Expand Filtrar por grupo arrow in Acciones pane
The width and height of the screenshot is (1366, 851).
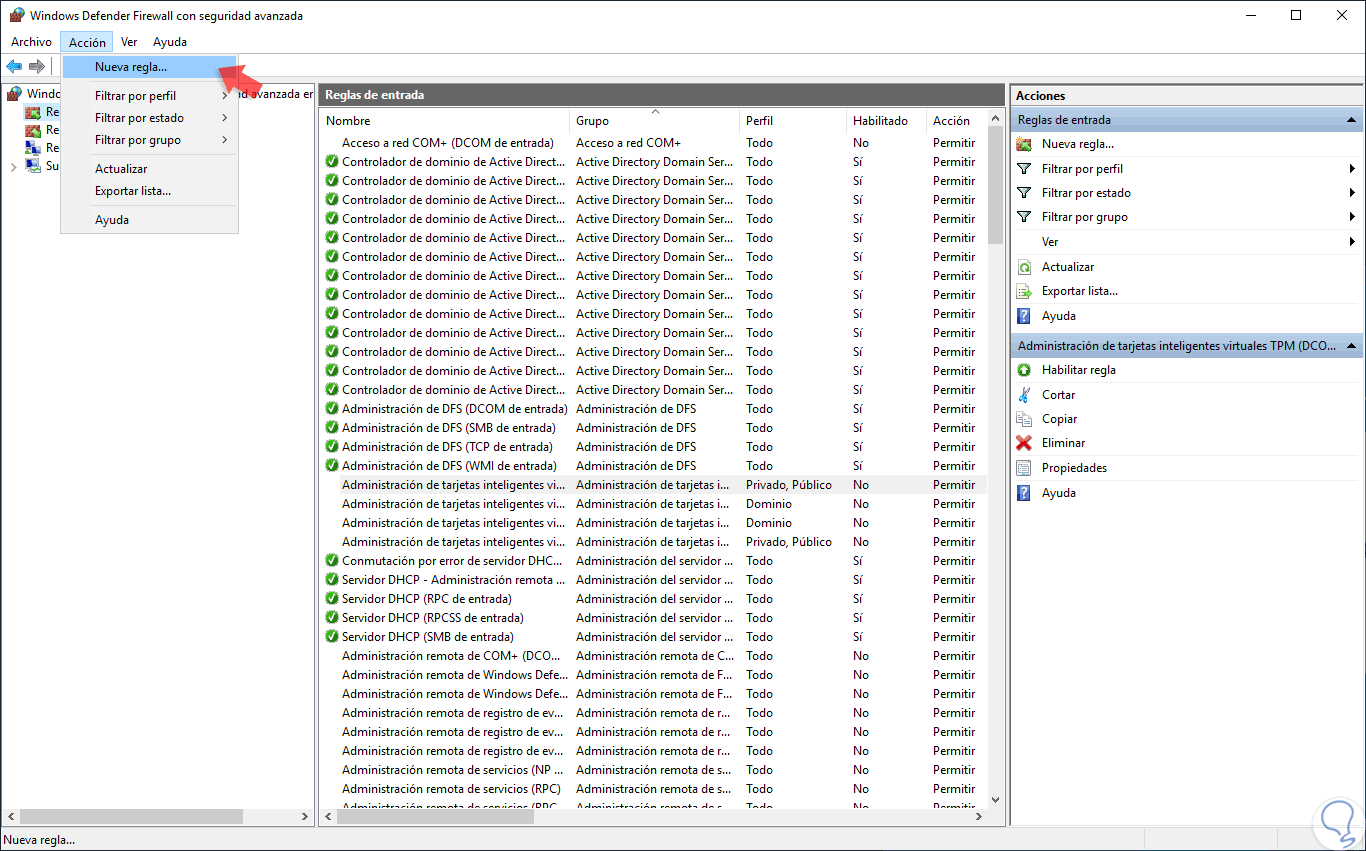[1352, 217]
